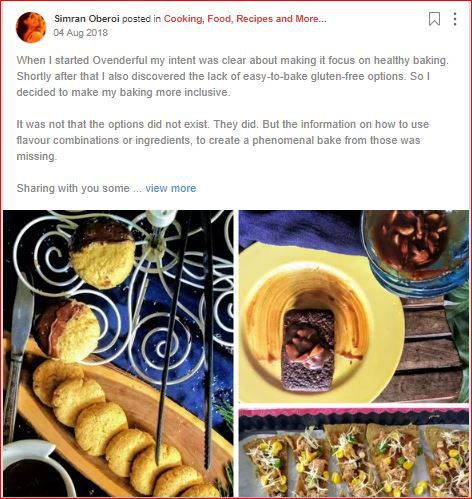Click the top chocolate-dipped cookie in left photo

pyautogui.click(x=103, y=254)
